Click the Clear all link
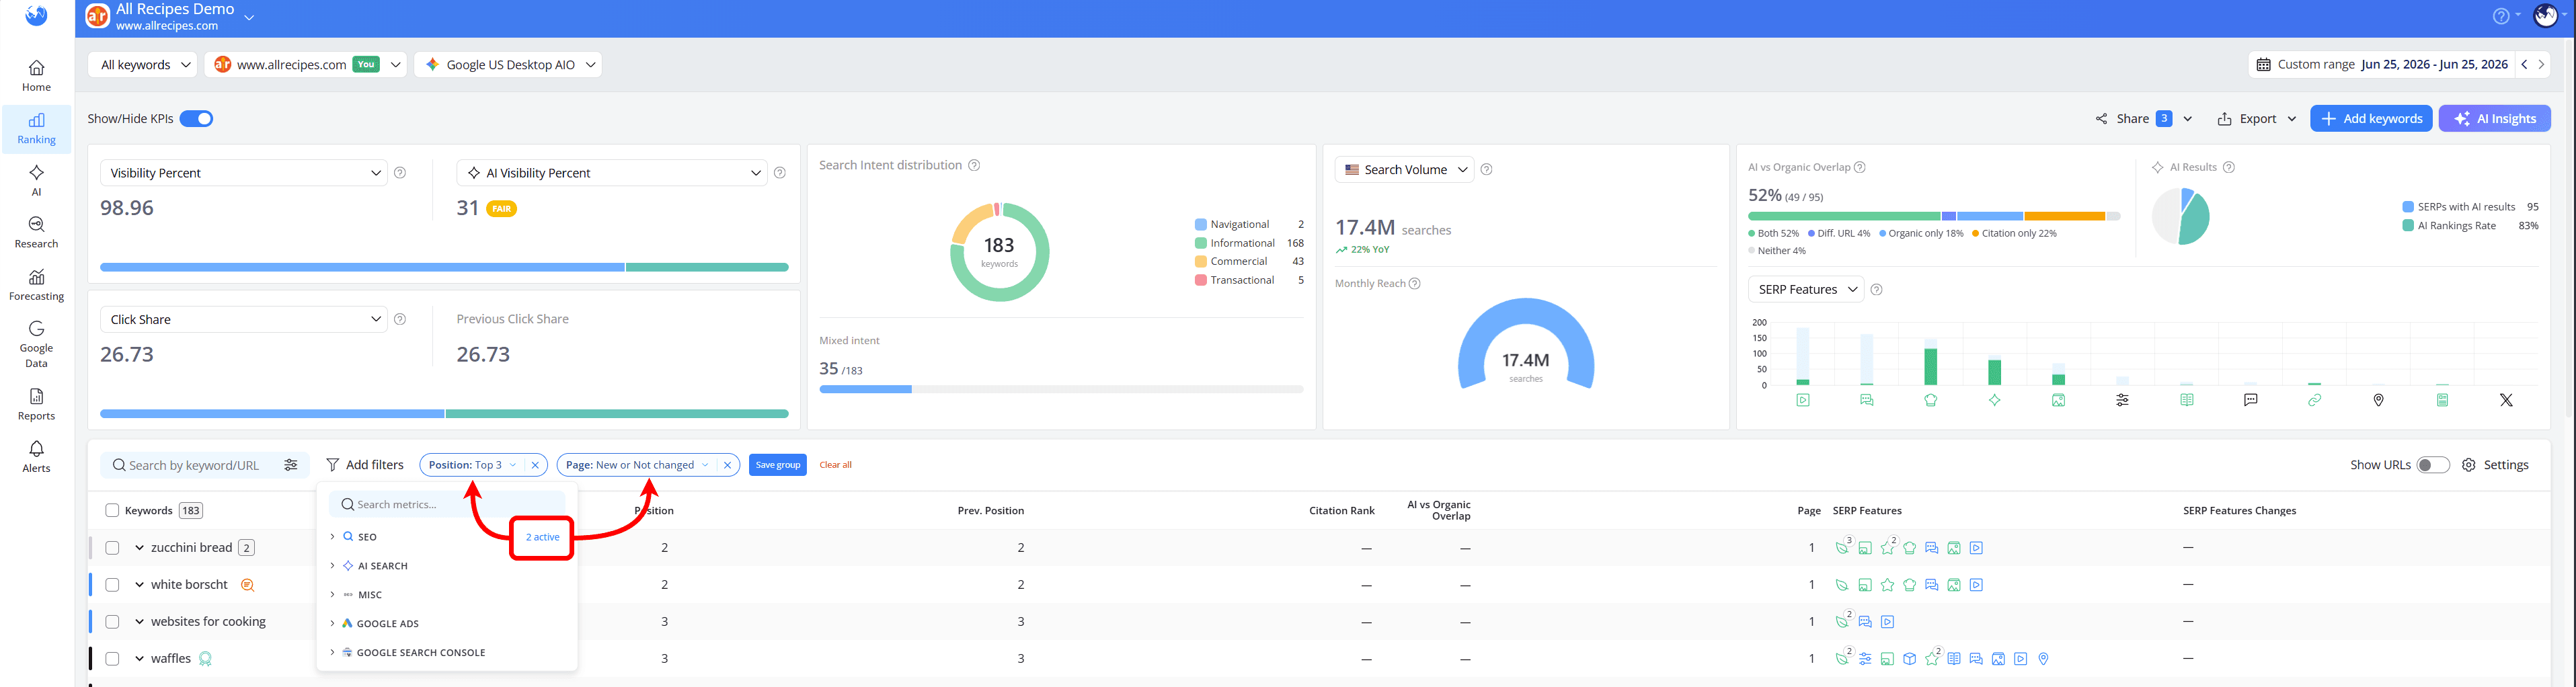This screenshot has height=687, width=2576. coord(835,465)
